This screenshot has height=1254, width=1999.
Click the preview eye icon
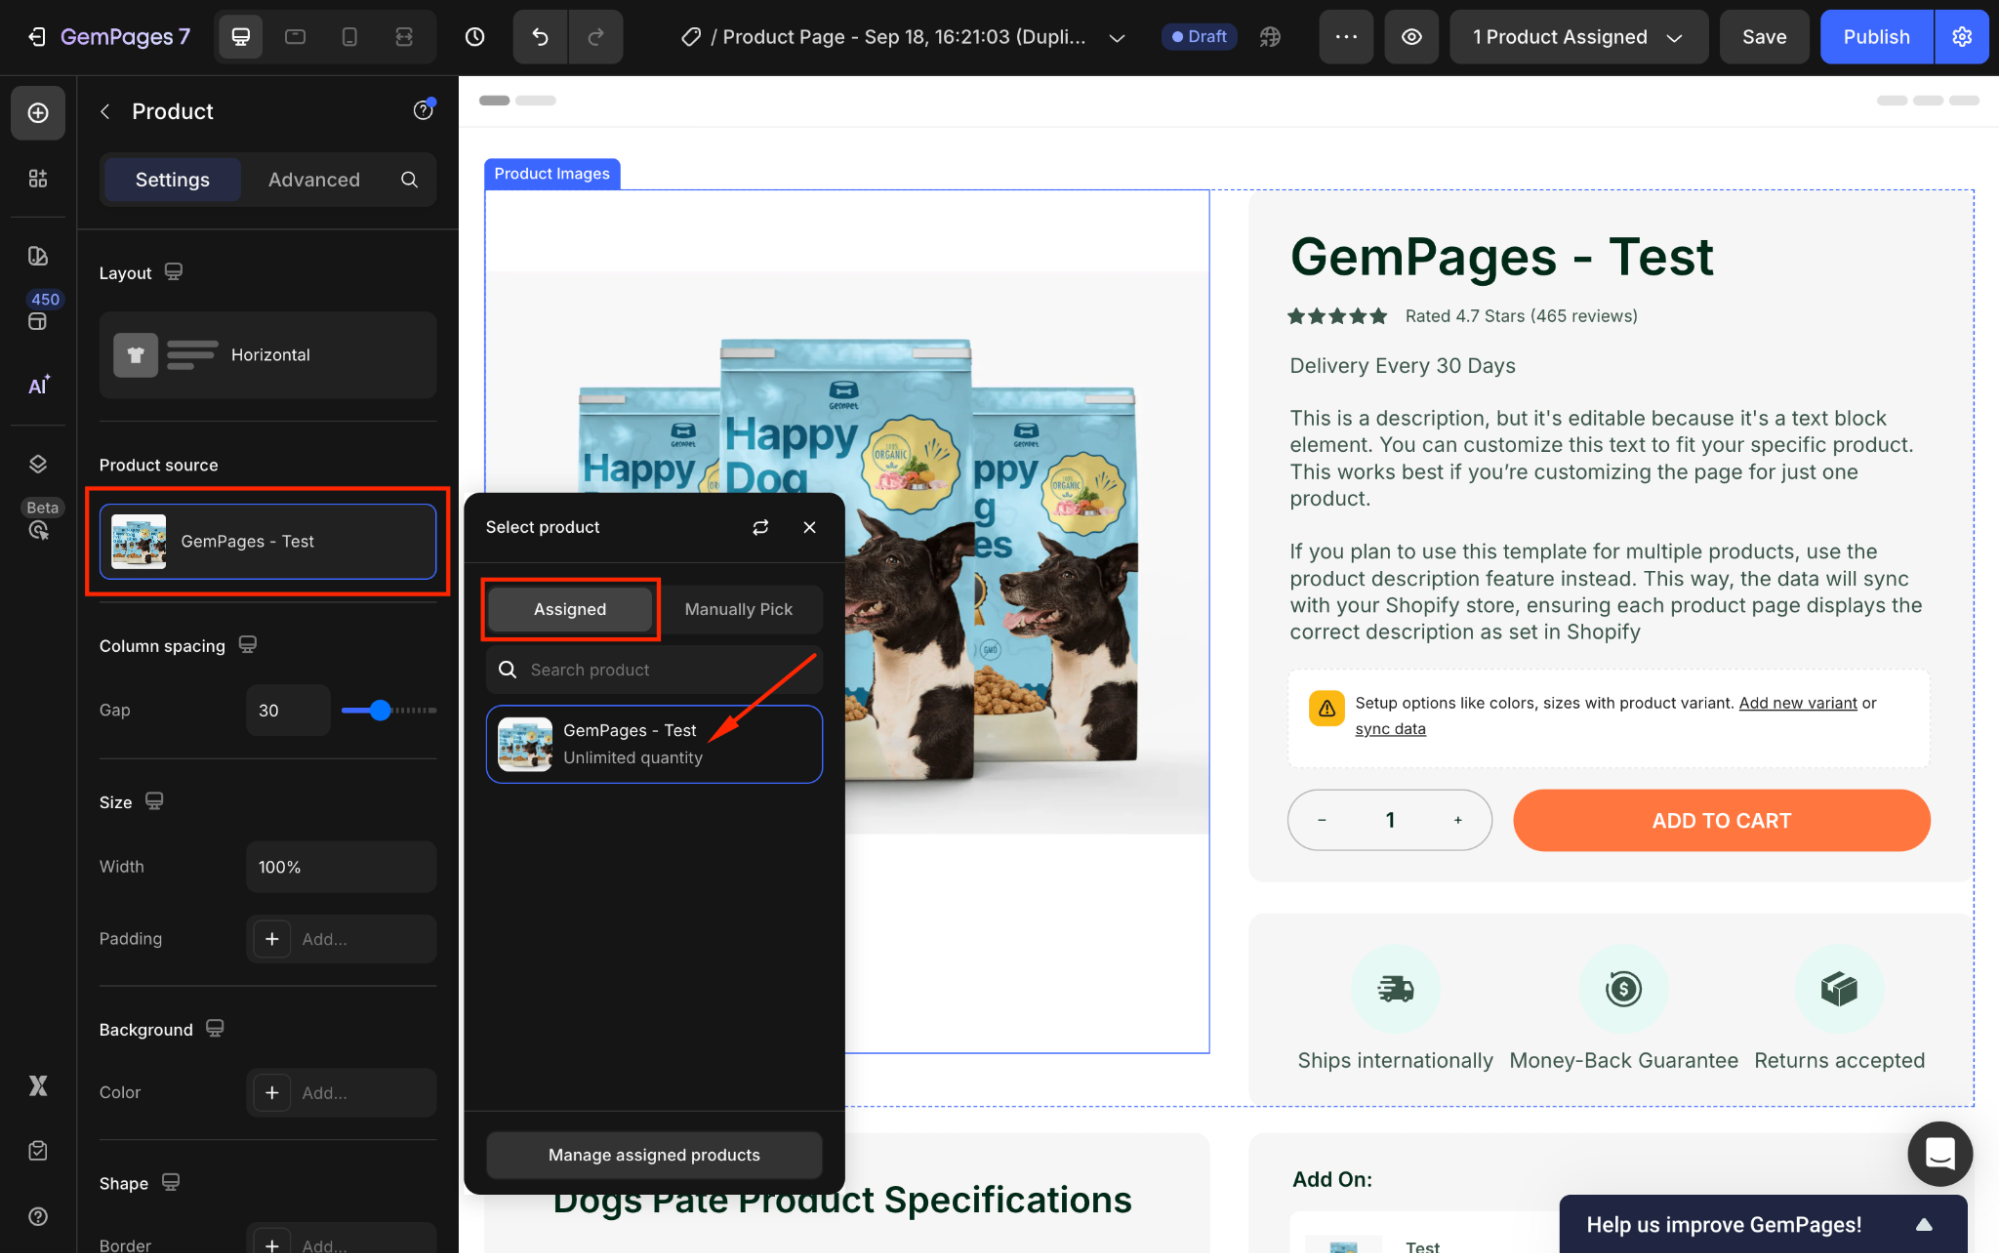[1411, 37]
